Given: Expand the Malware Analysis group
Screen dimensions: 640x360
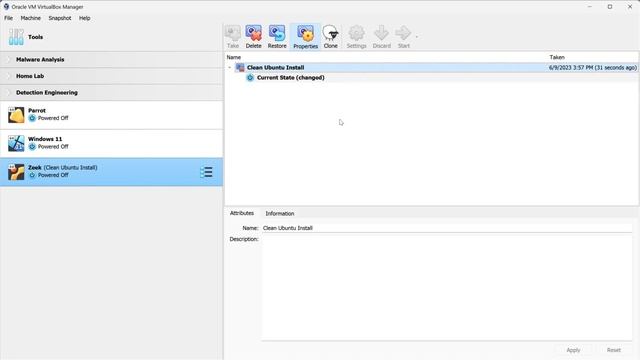Looking at the screenshot, I should tap(9, 60).
